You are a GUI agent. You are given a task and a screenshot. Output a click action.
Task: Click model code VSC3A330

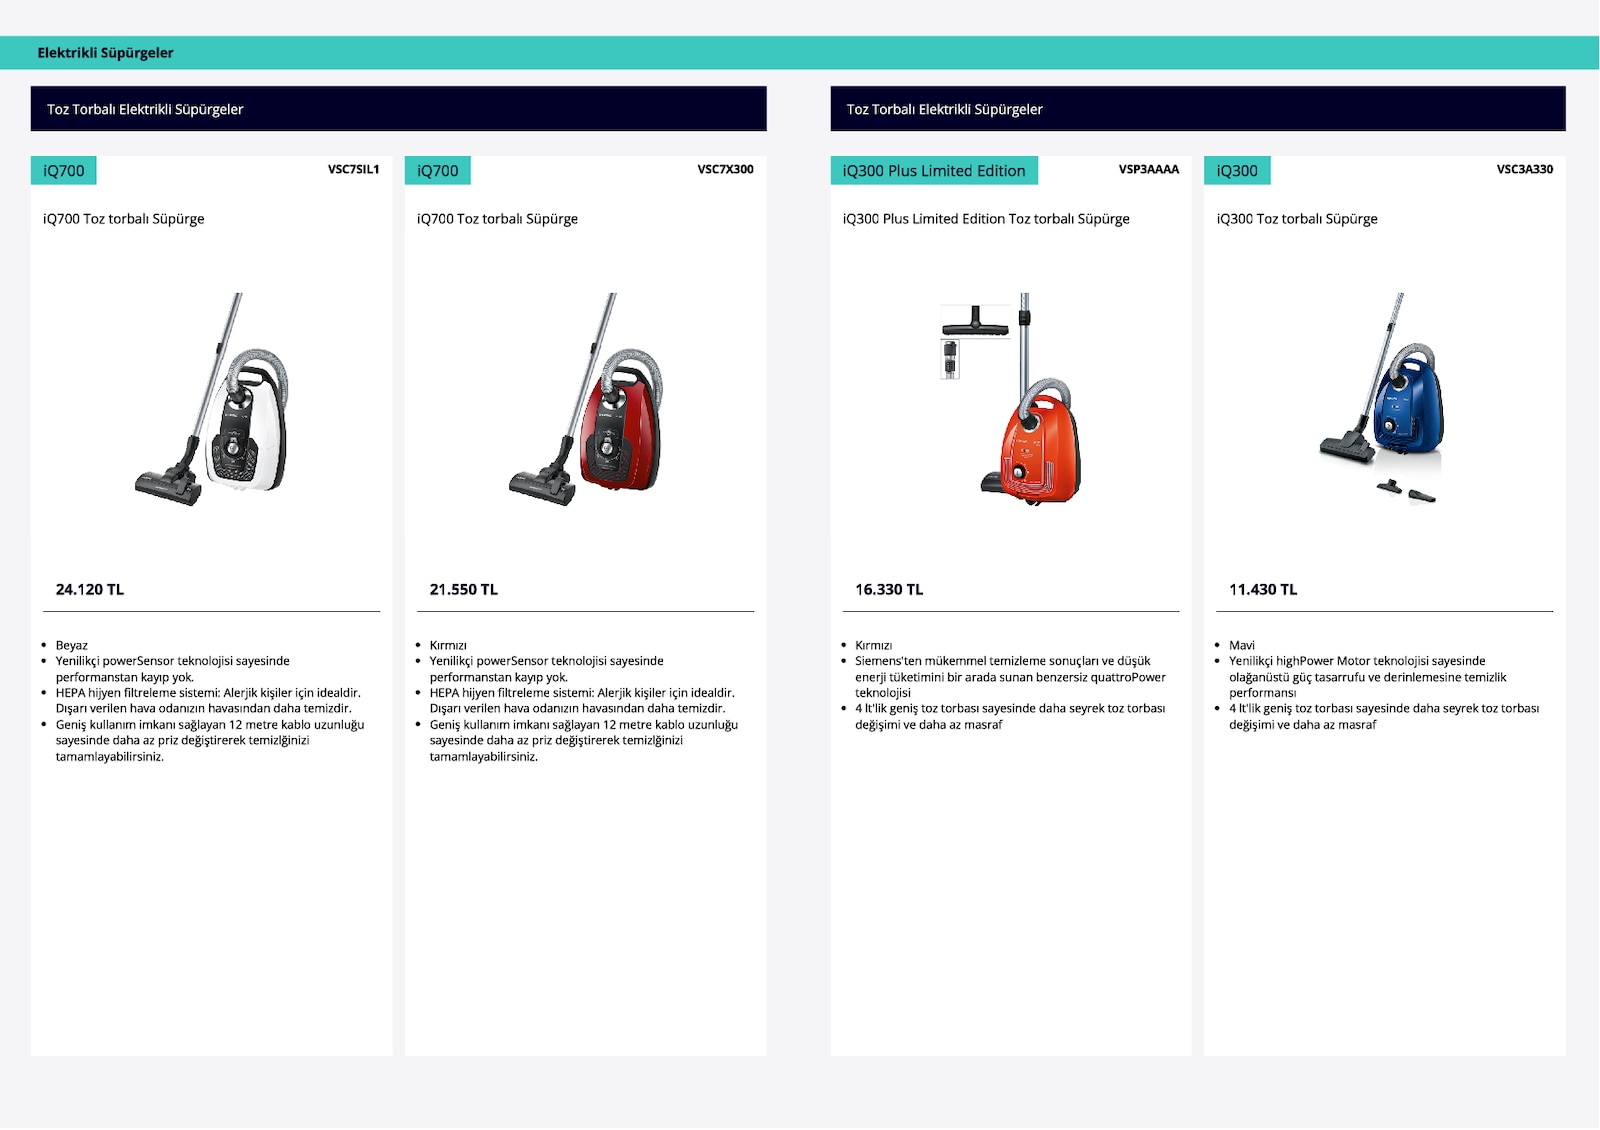pos(1525,170)
